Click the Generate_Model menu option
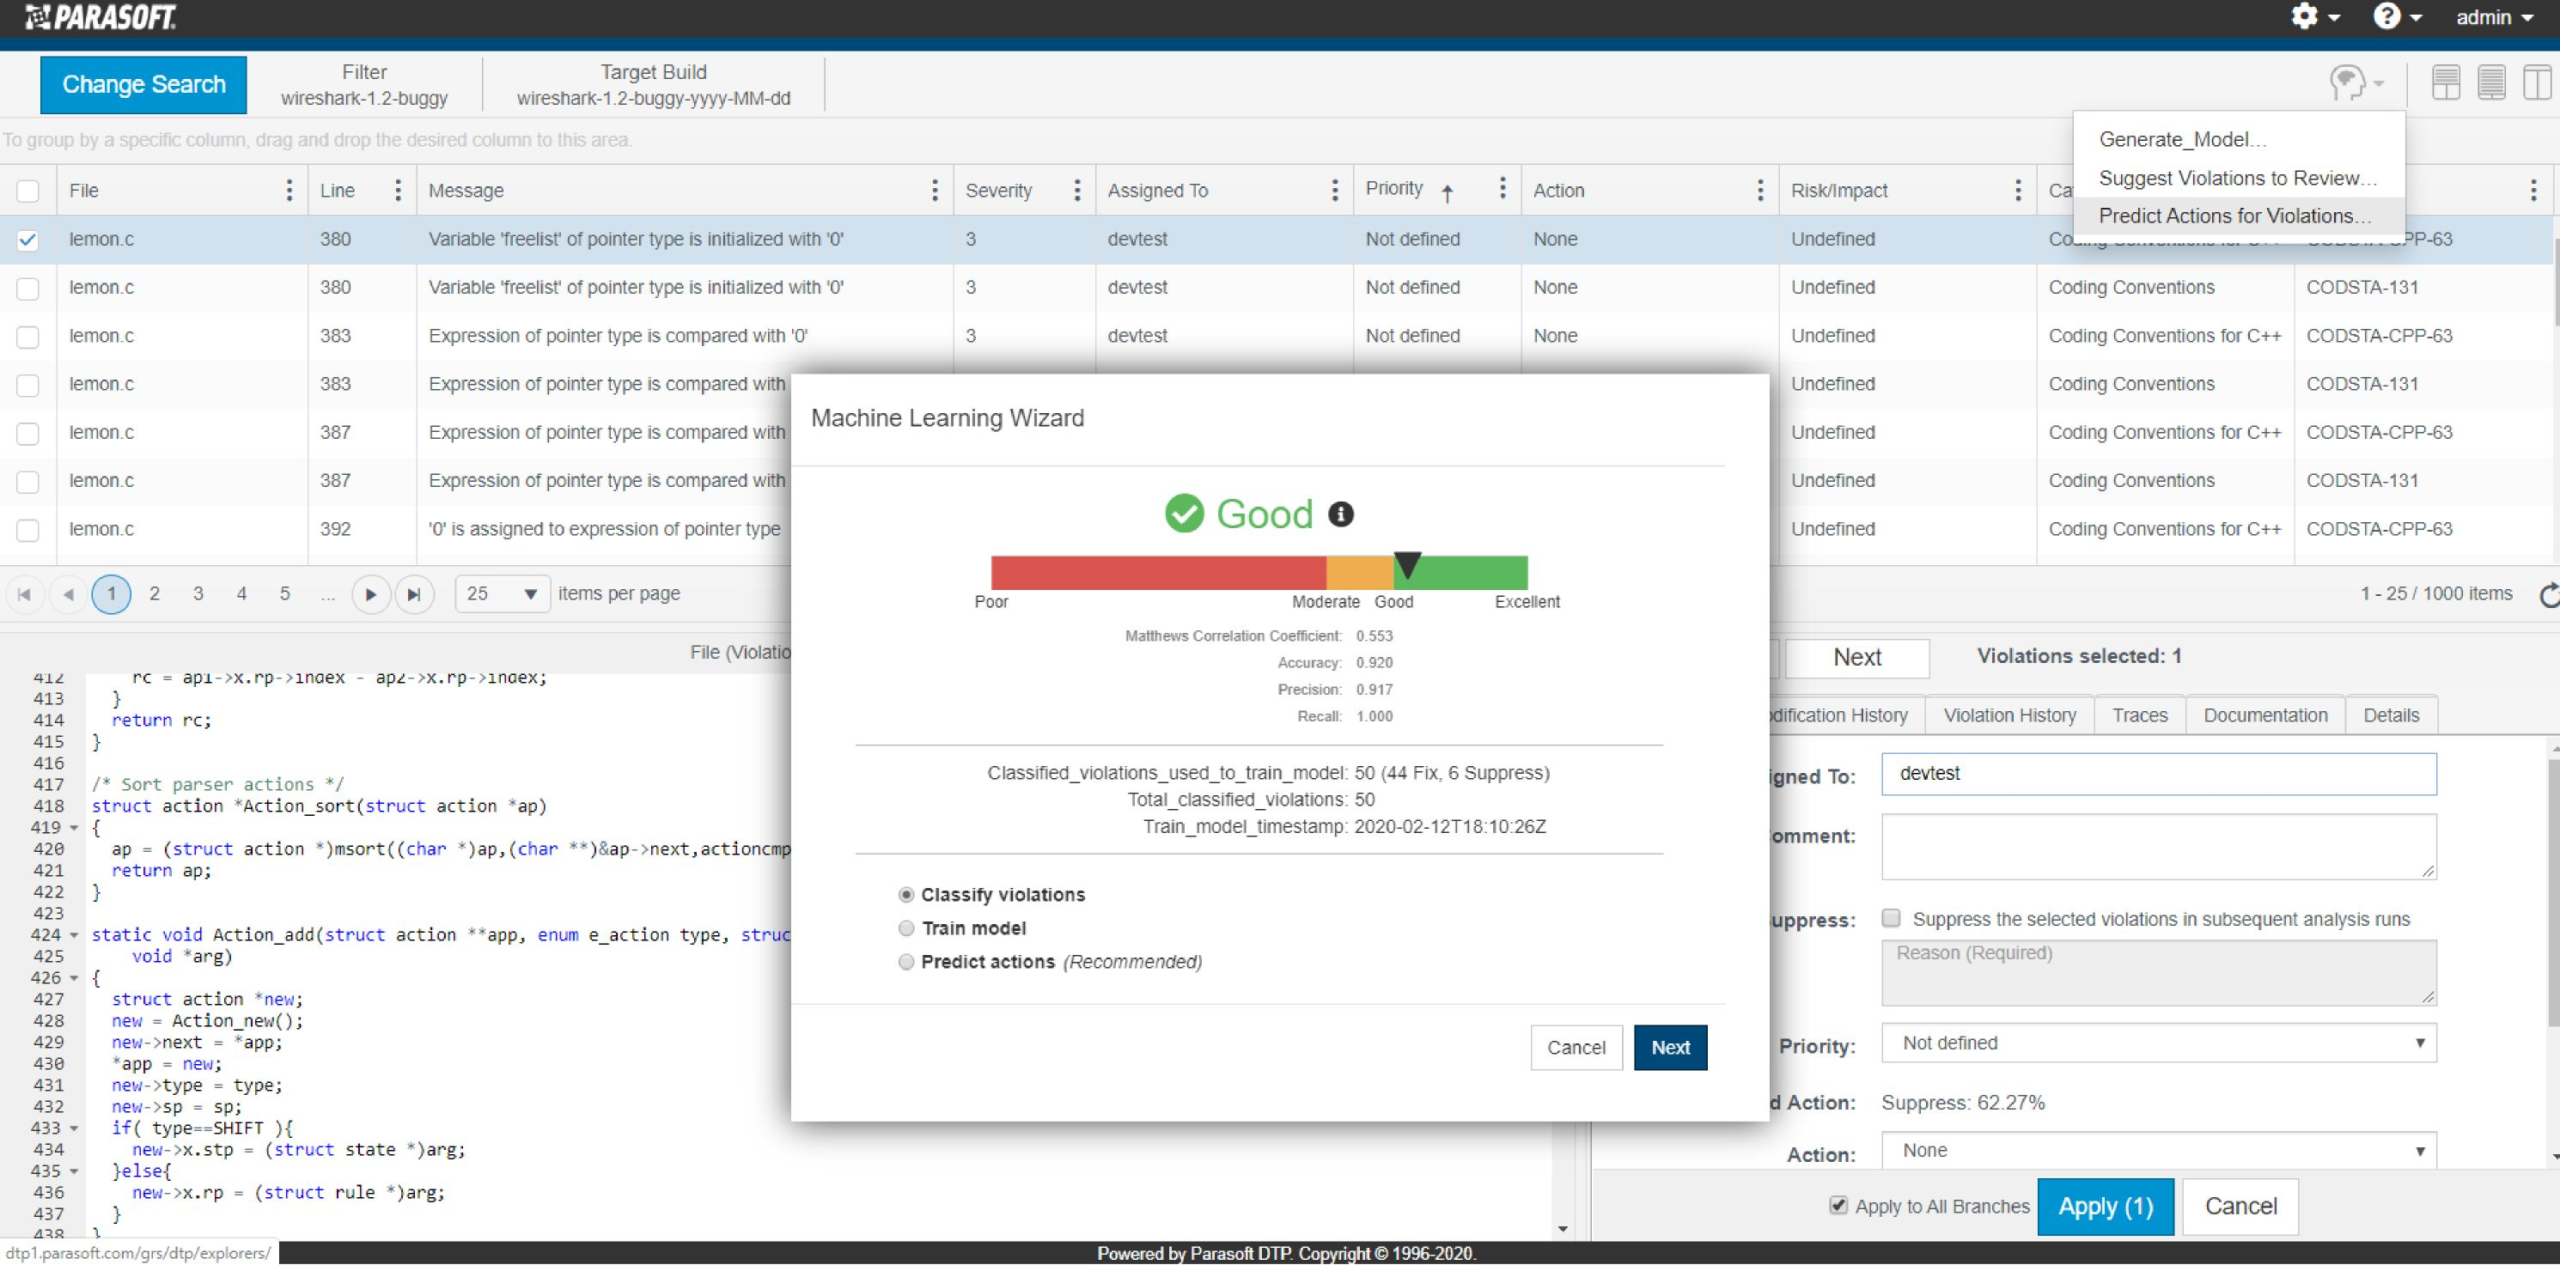Image resolution: width=2560 pixels, height=1265 pixels. click(x=2180, y=139)
